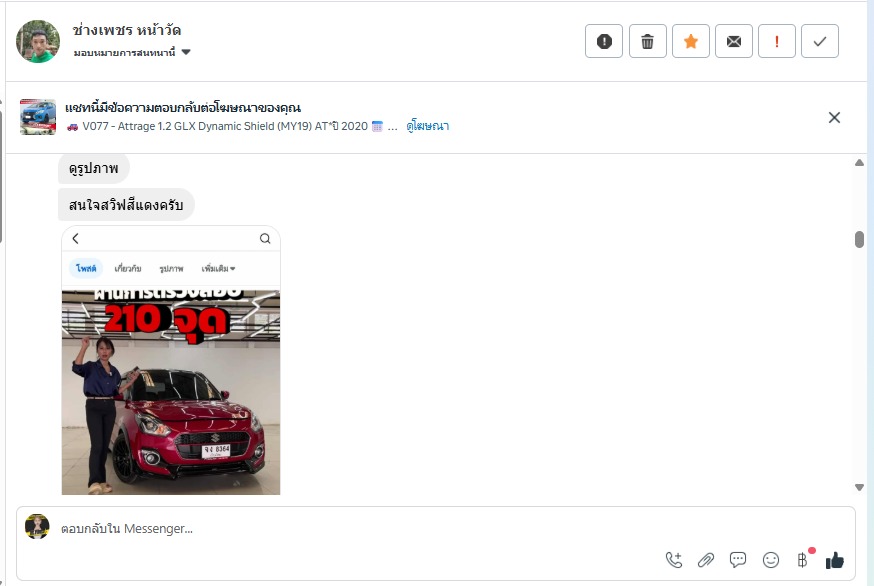Select เกี่ยวกับ tab in shared screenshot
Screen dimensions: 874x586
128,269
